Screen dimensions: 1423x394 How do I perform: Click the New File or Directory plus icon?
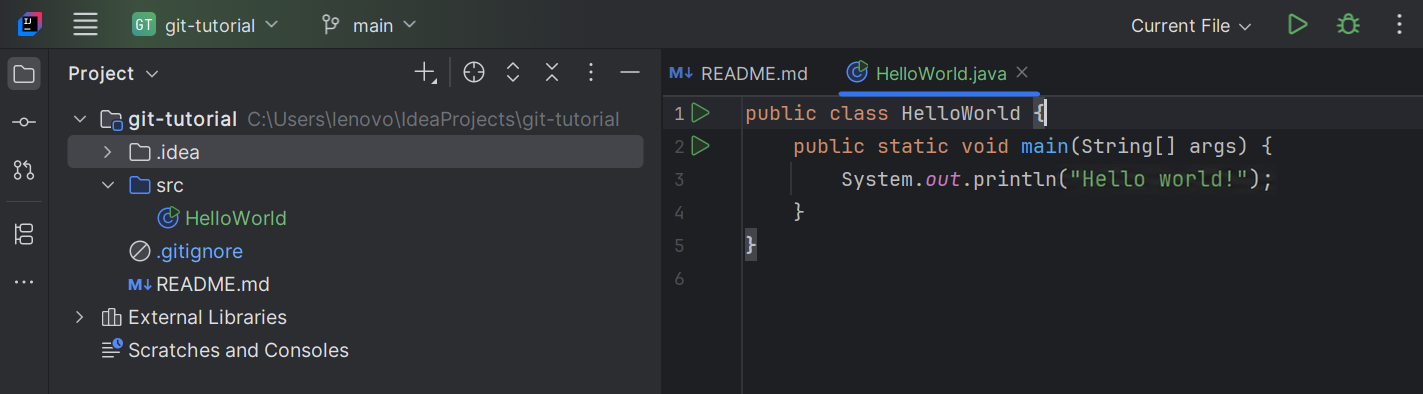click(426, 72)
